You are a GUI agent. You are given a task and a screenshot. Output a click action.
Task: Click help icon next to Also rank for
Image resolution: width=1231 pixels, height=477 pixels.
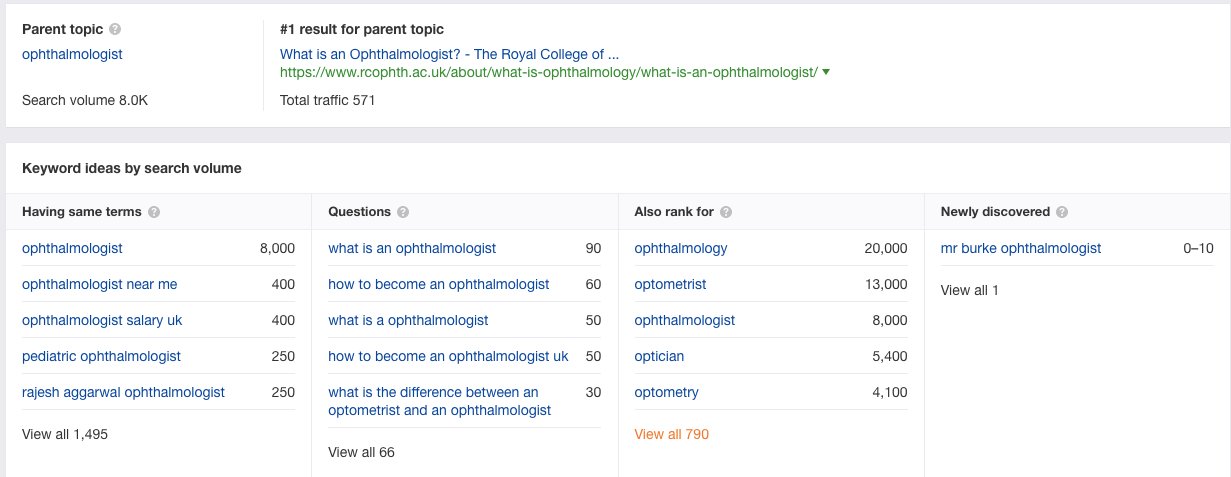pos(726,212)
